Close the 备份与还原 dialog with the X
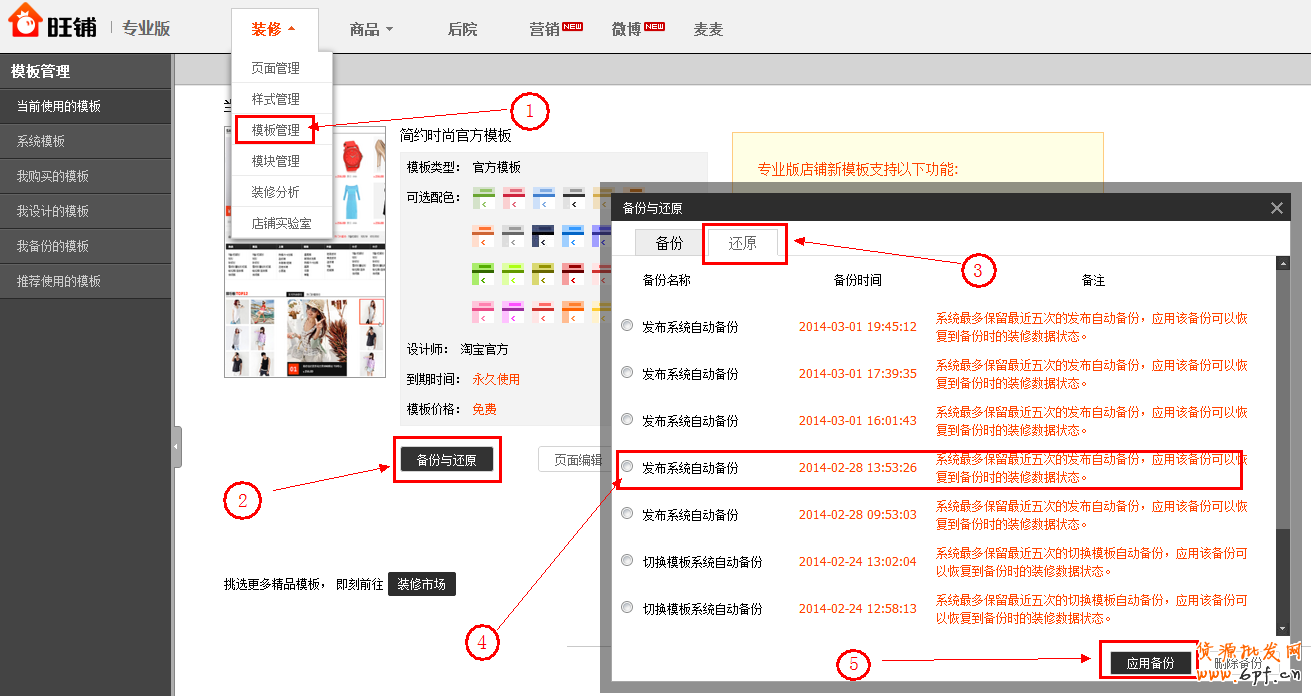 [1276, 207]
